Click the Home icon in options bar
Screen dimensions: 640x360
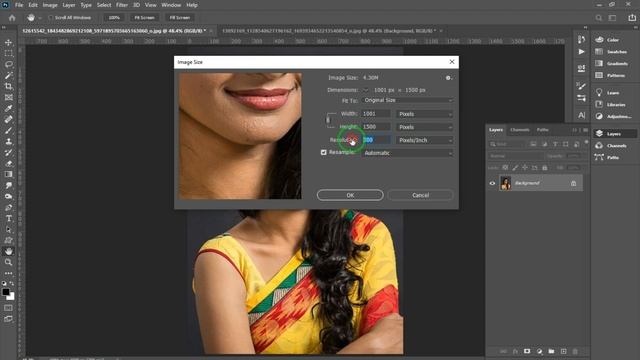click(12, 18)
